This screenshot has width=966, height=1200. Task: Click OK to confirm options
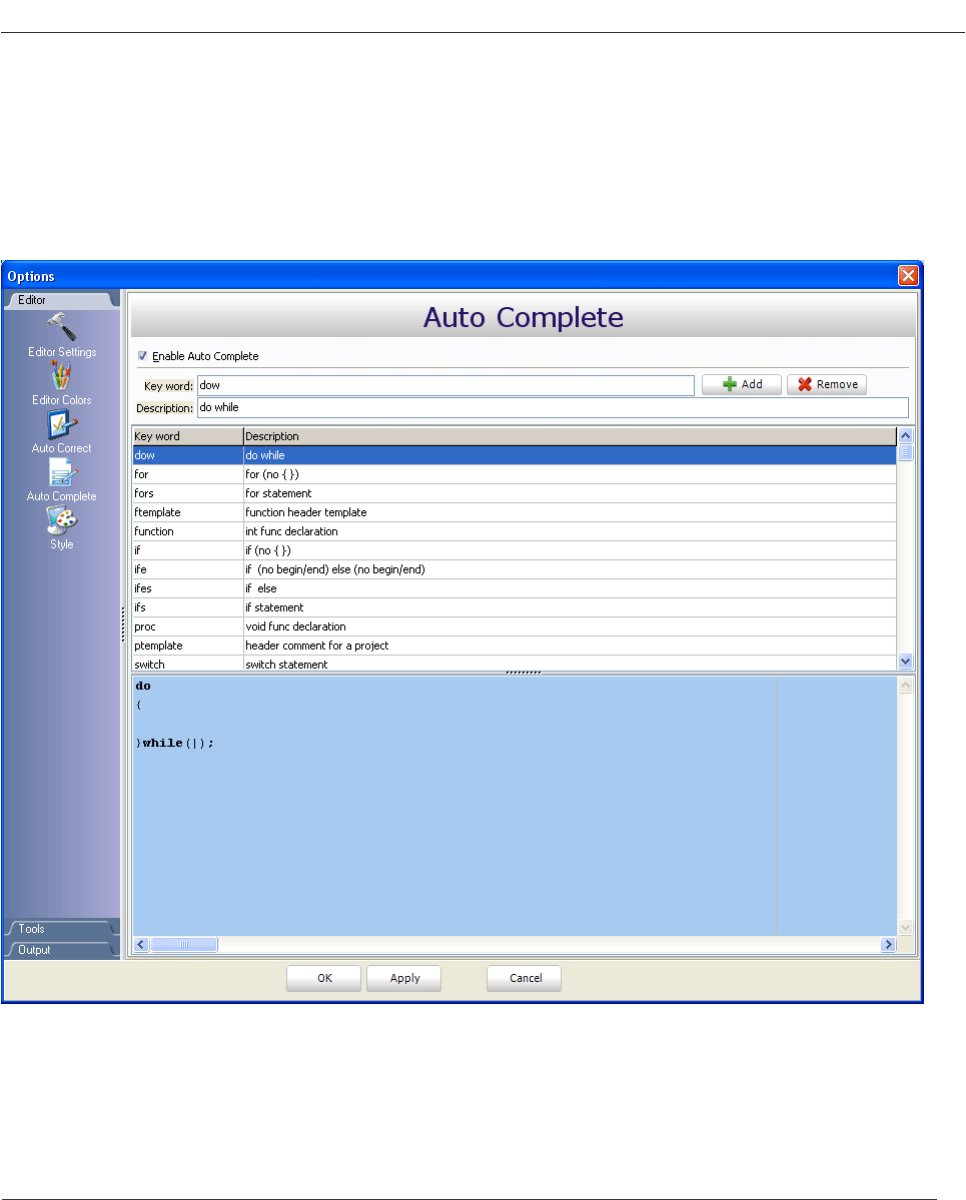(x=325, y=978)
